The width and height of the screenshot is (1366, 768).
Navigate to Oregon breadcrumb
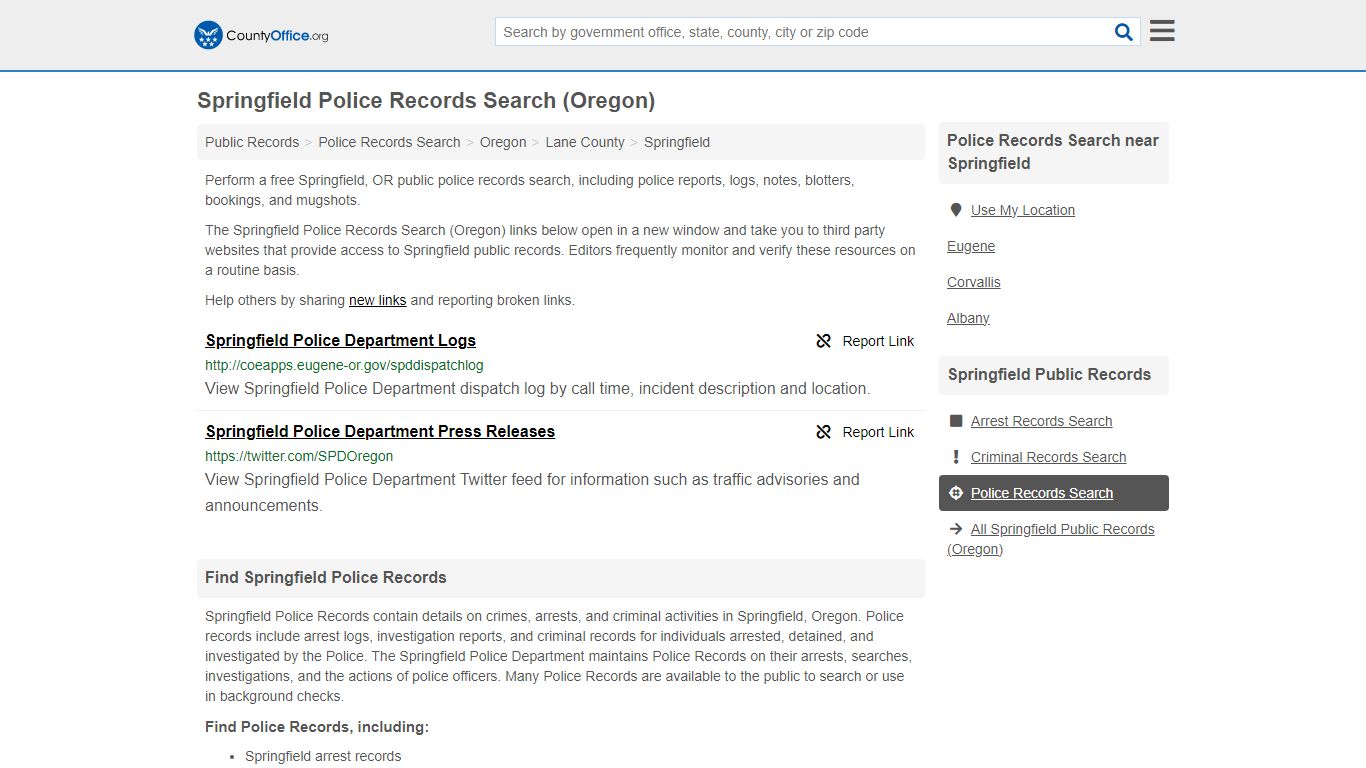coord(503,142)
